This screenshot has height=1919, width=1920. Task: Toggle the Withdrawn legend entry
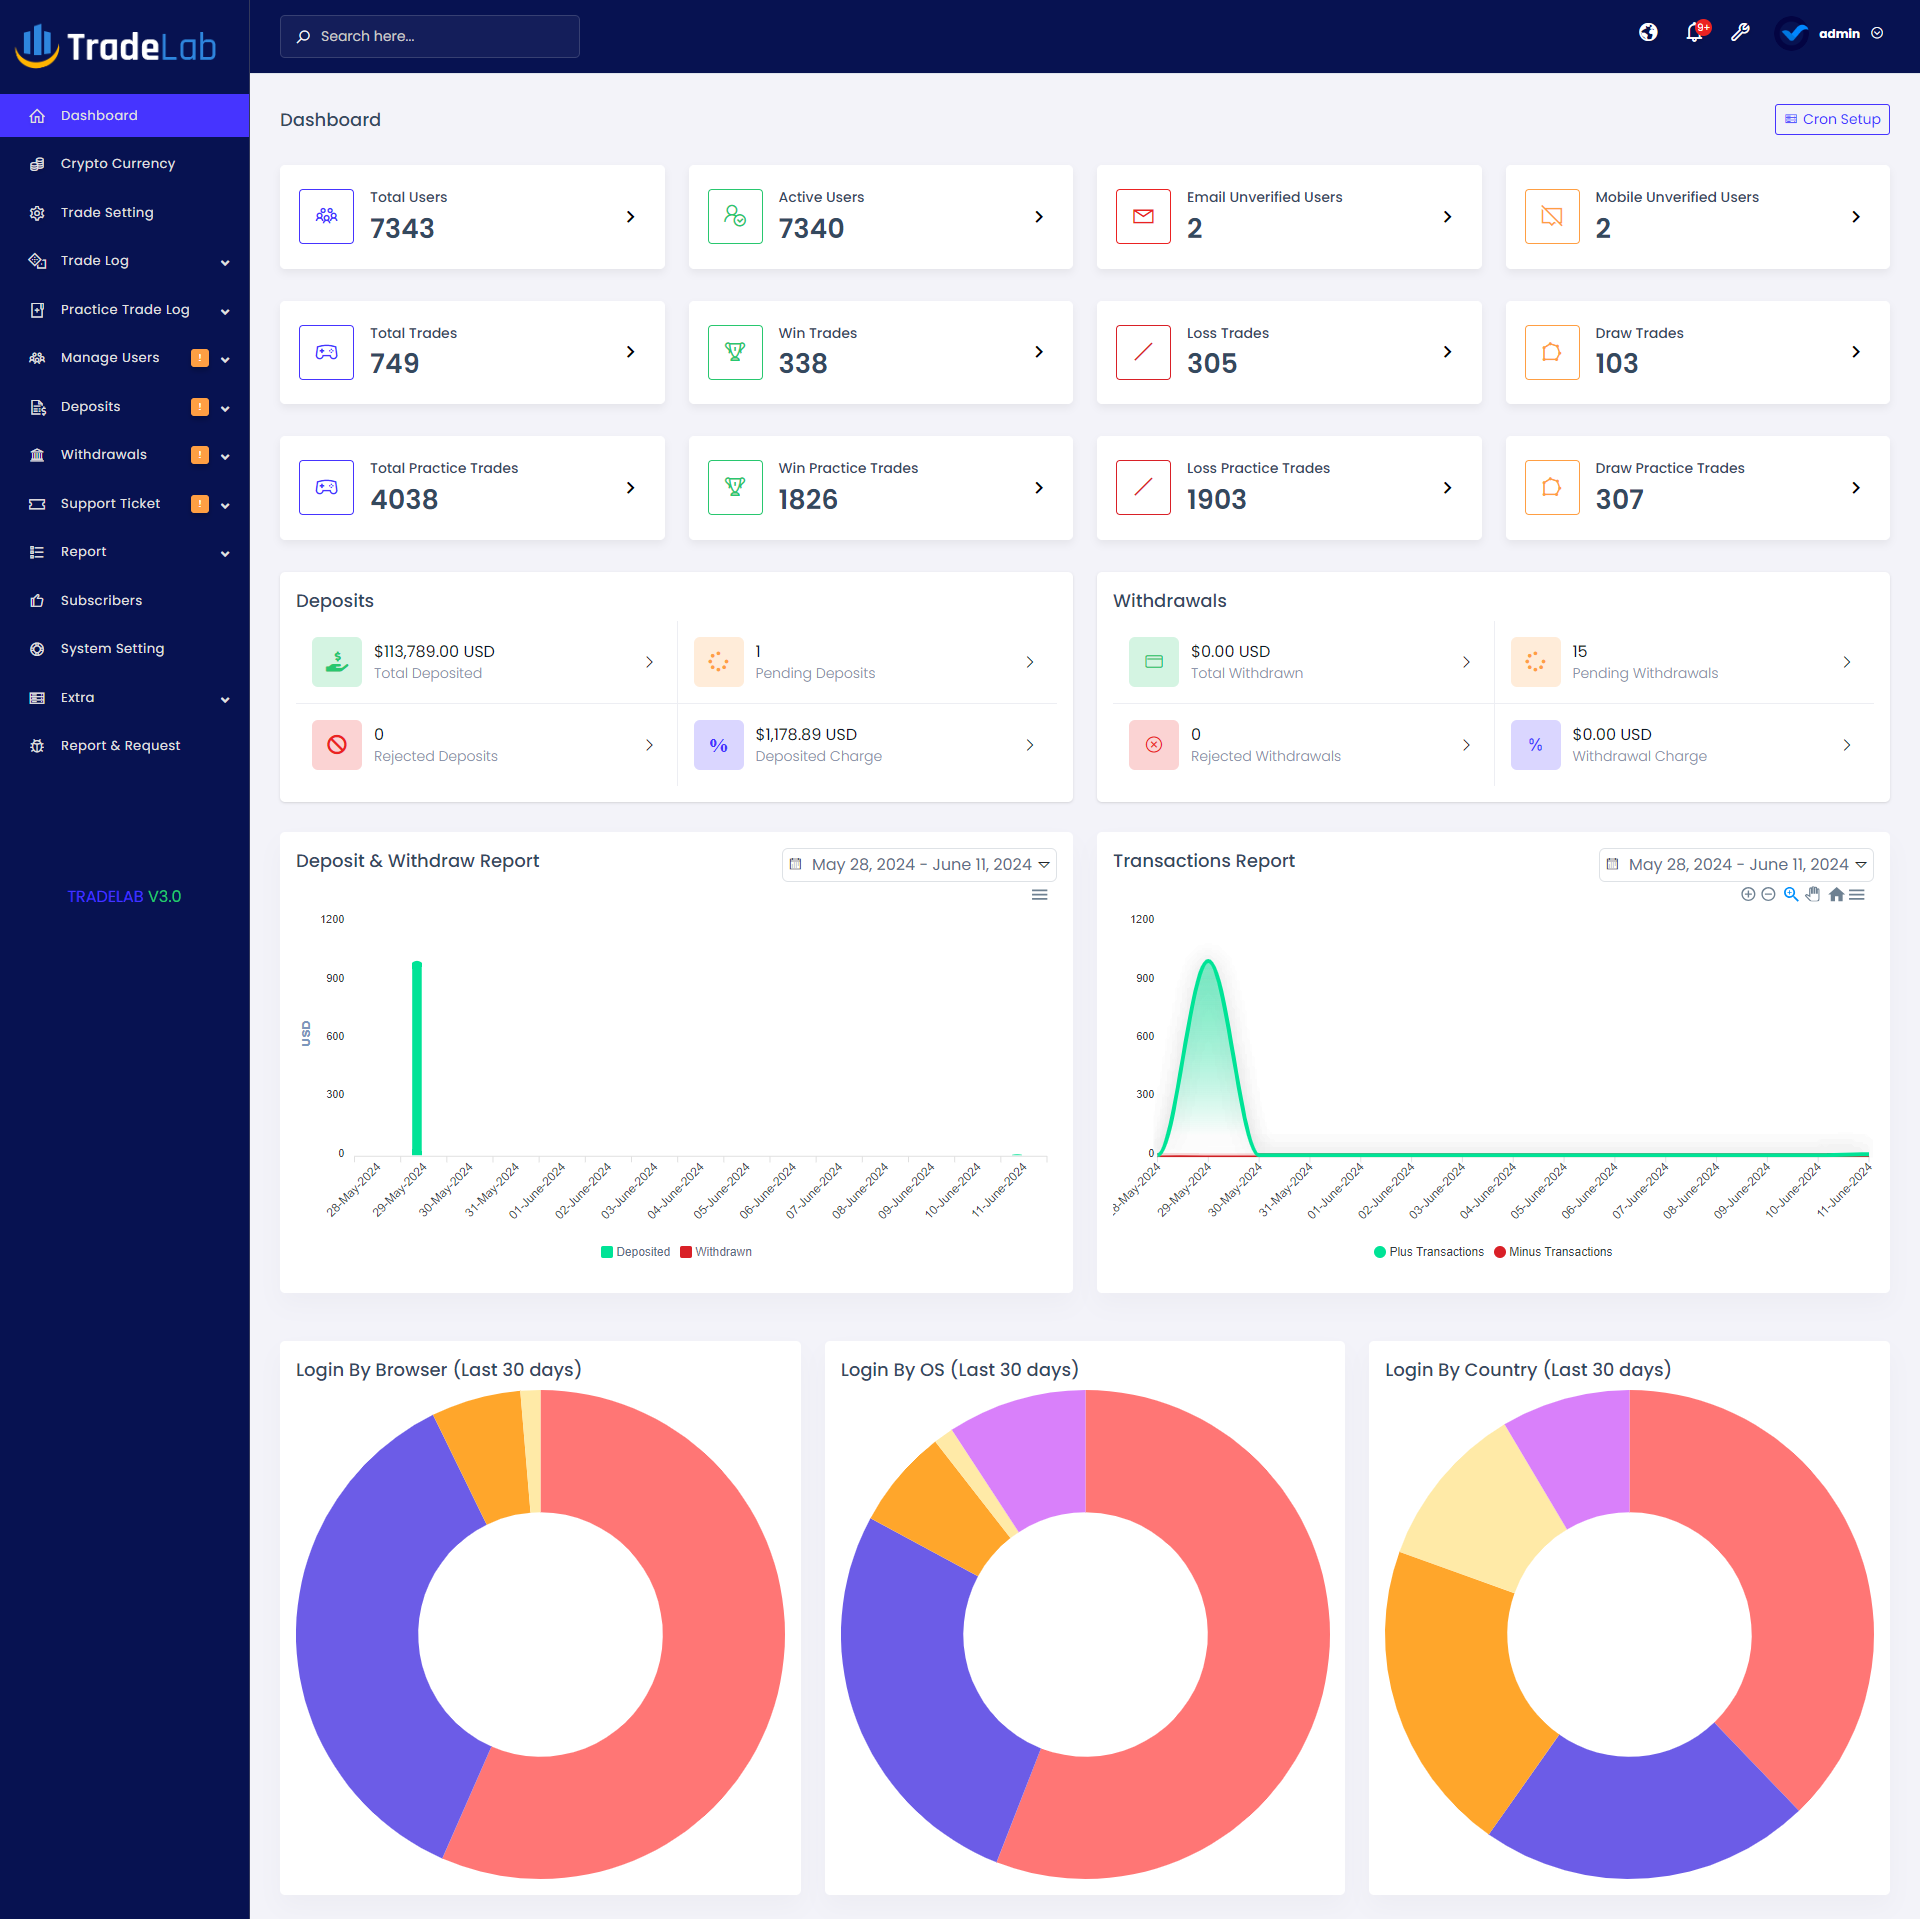715,1251
